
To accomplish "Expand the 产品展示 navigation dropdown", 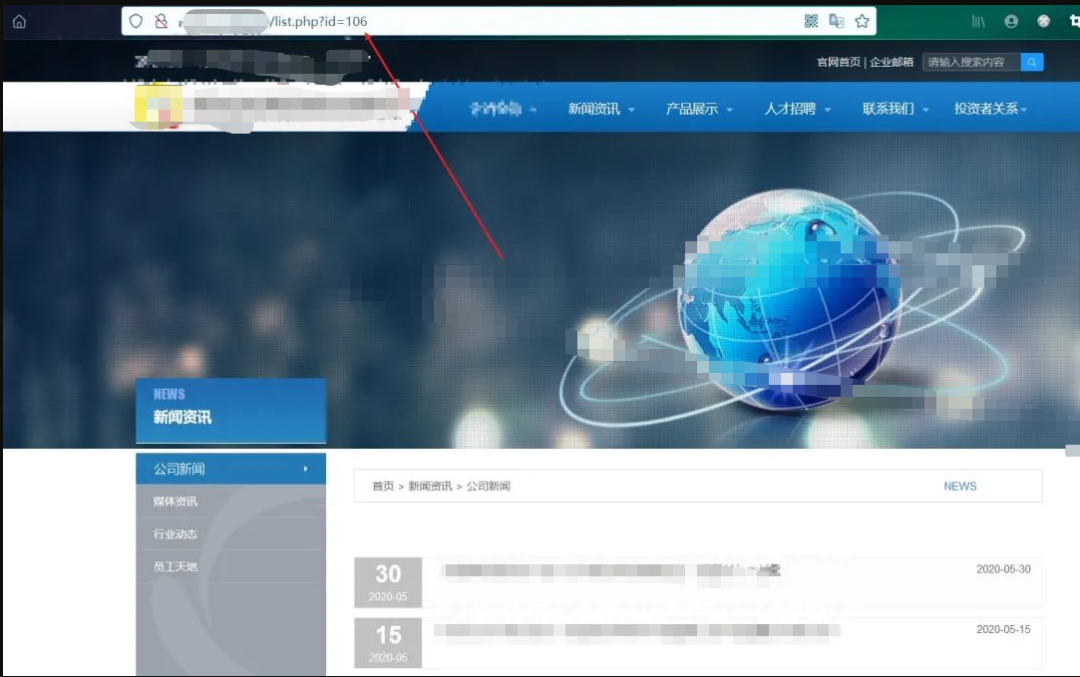I will 699,109.
